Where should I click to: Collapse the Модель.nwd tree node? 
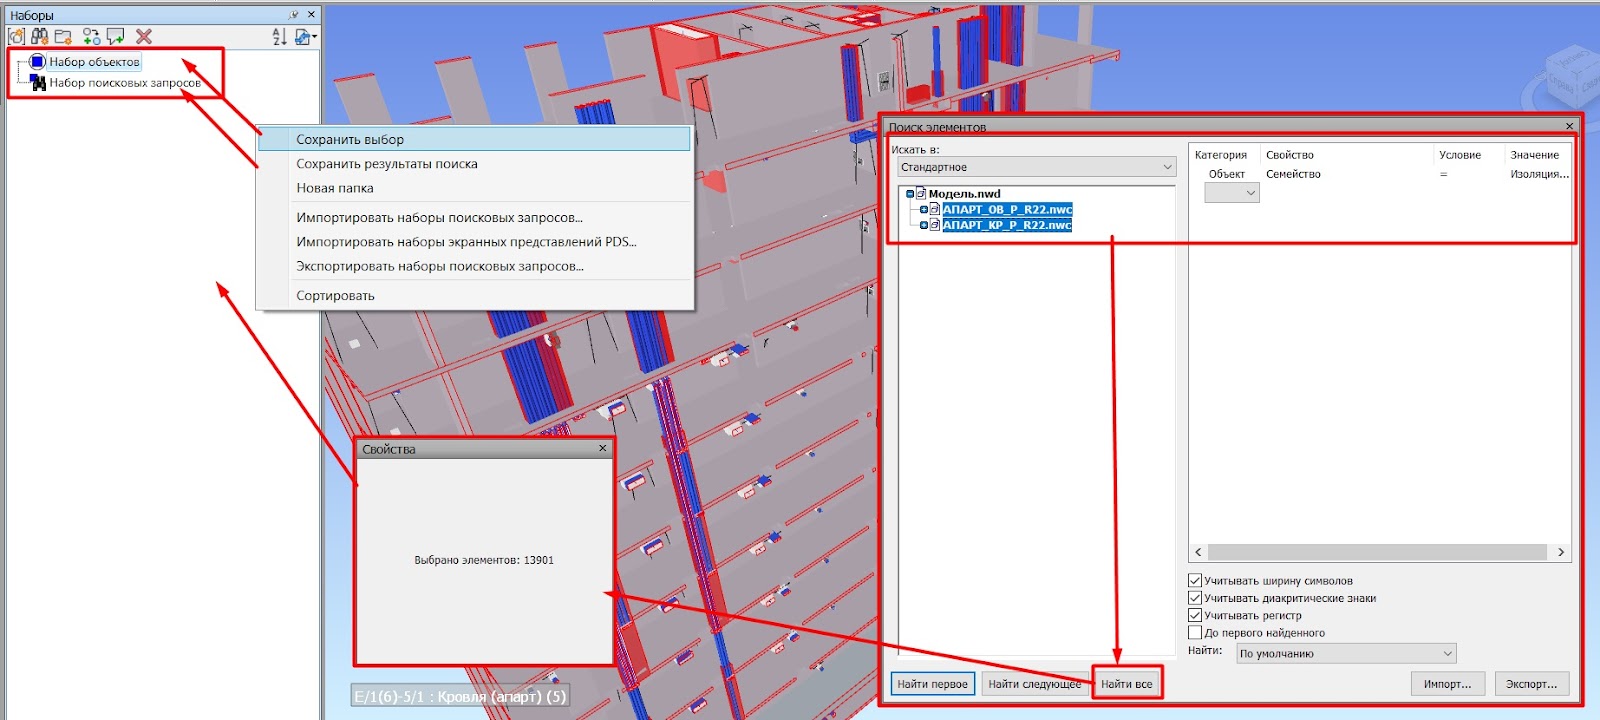coord(909,194)
